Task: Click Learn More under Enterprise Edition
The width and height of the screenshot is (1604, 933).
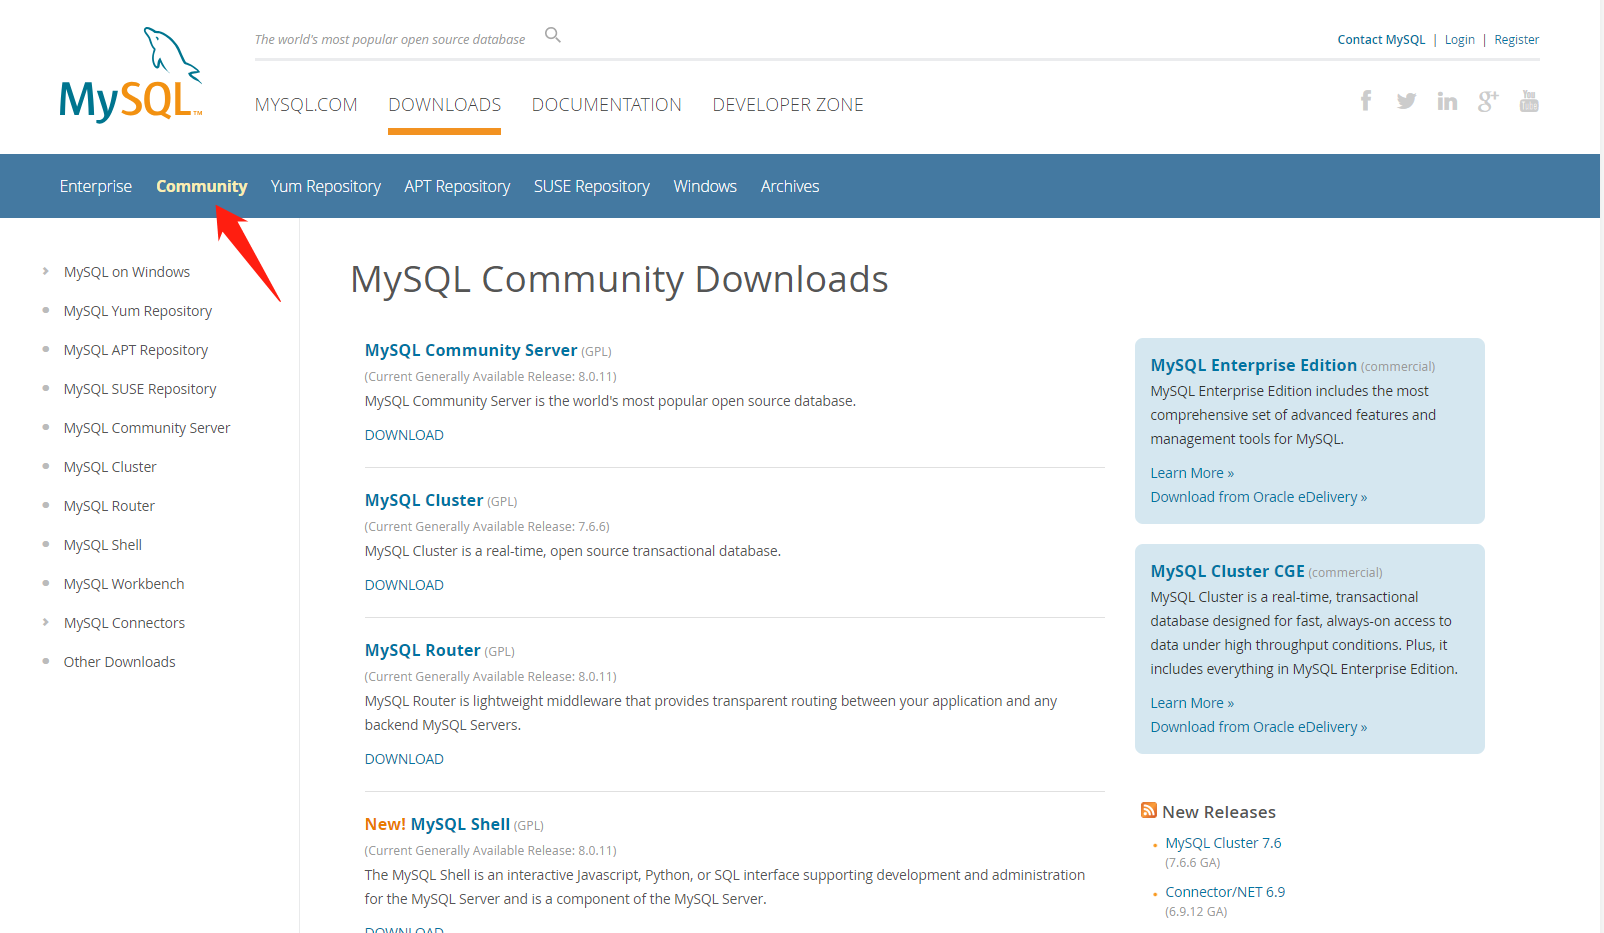Action: pos(1192,473)
